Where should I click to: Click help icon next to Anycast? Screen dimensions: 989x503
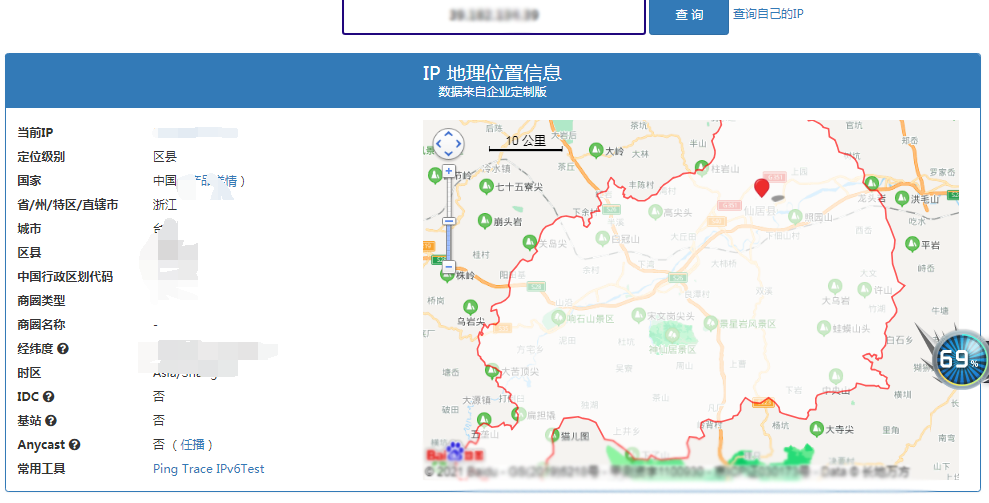click(74, 445)
